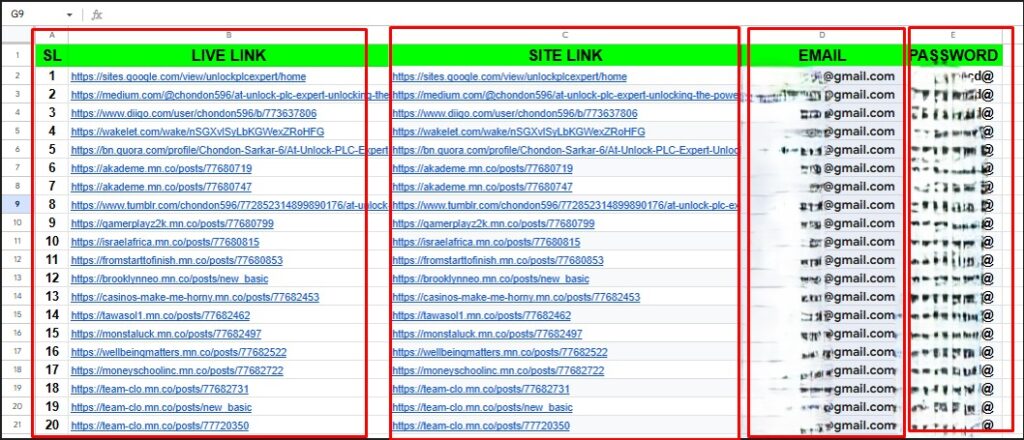
Task: Select row 1 header
Action: pos(18,55)
